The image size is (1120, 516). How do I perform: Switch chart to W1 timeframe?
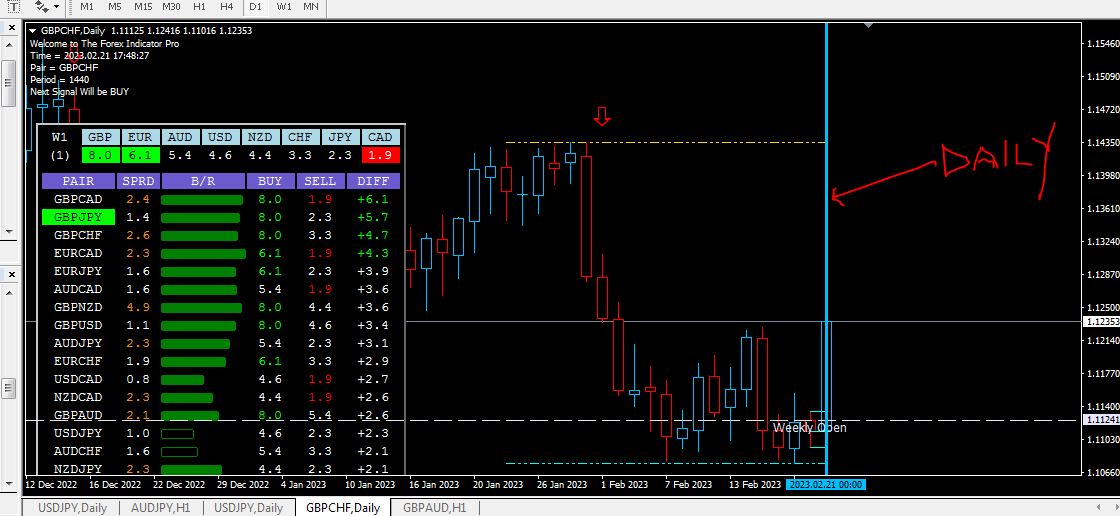pos(284,6)
